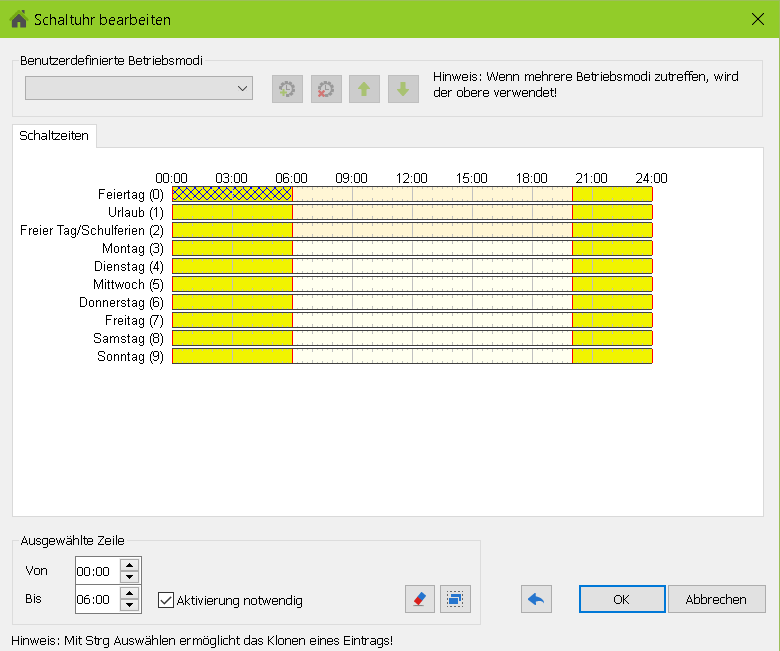Close the Schaltuhr bearbeiten dialog

(x=758, y=19)
